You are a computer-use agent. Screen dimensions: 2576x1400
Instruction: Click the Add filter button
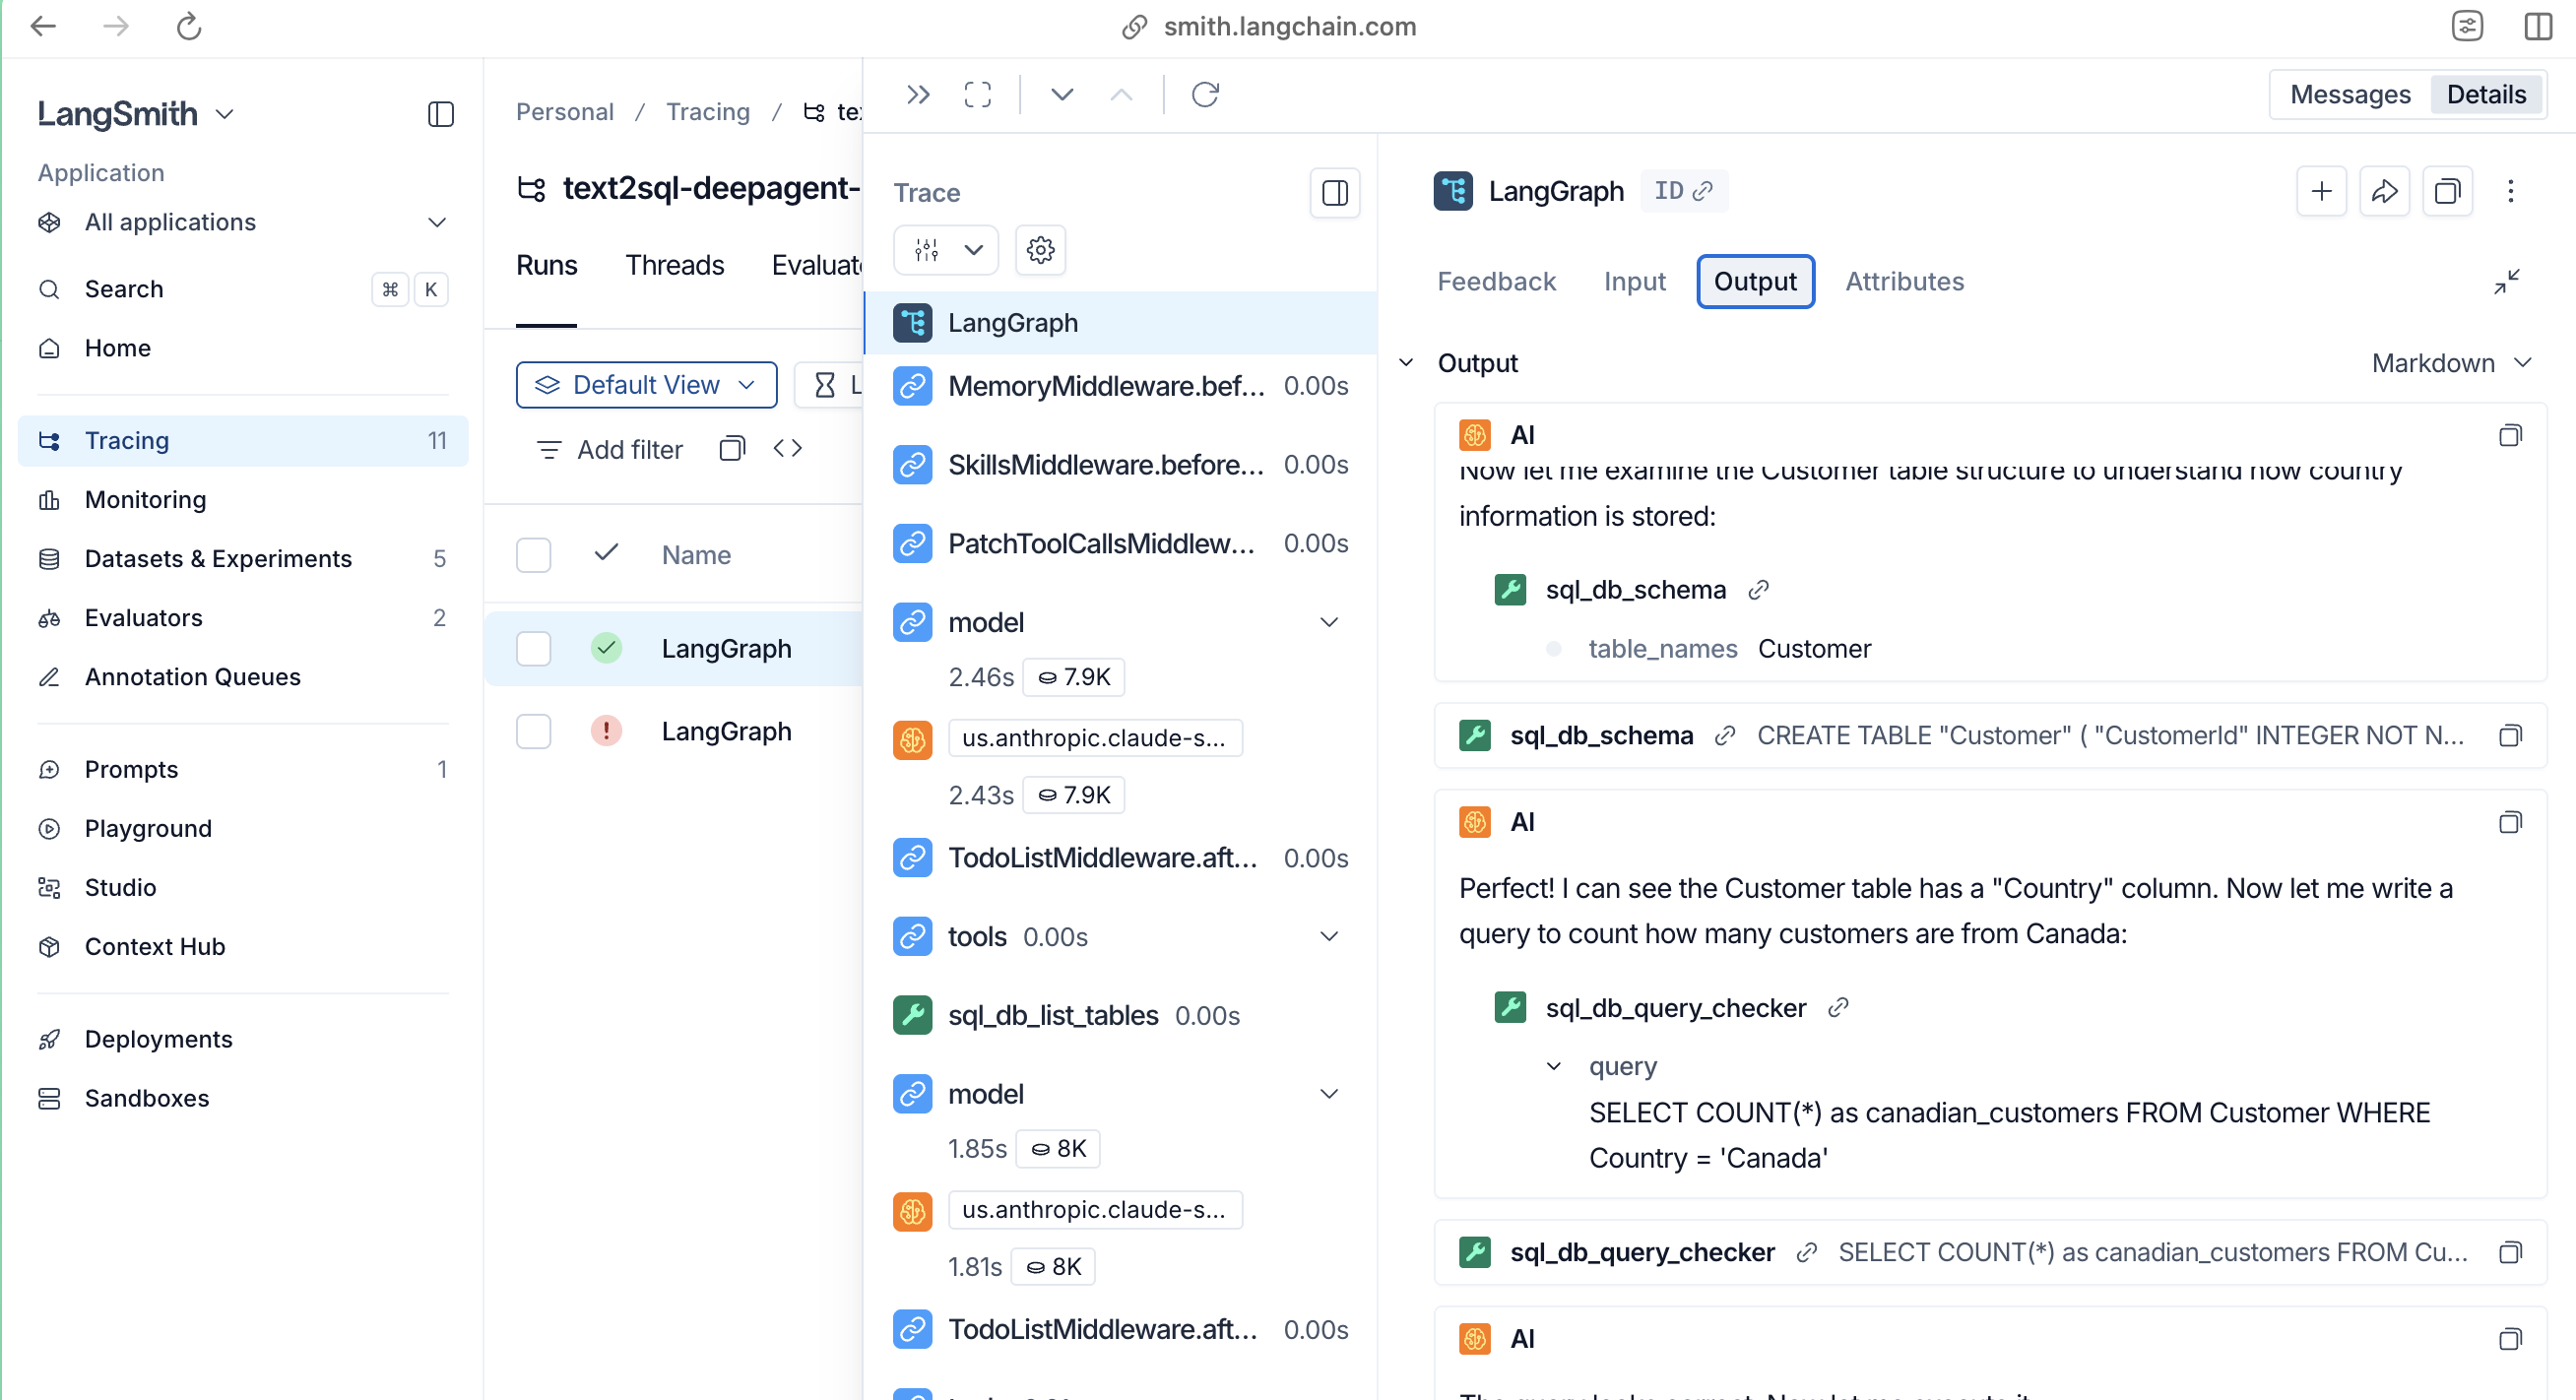pos(610,450)
